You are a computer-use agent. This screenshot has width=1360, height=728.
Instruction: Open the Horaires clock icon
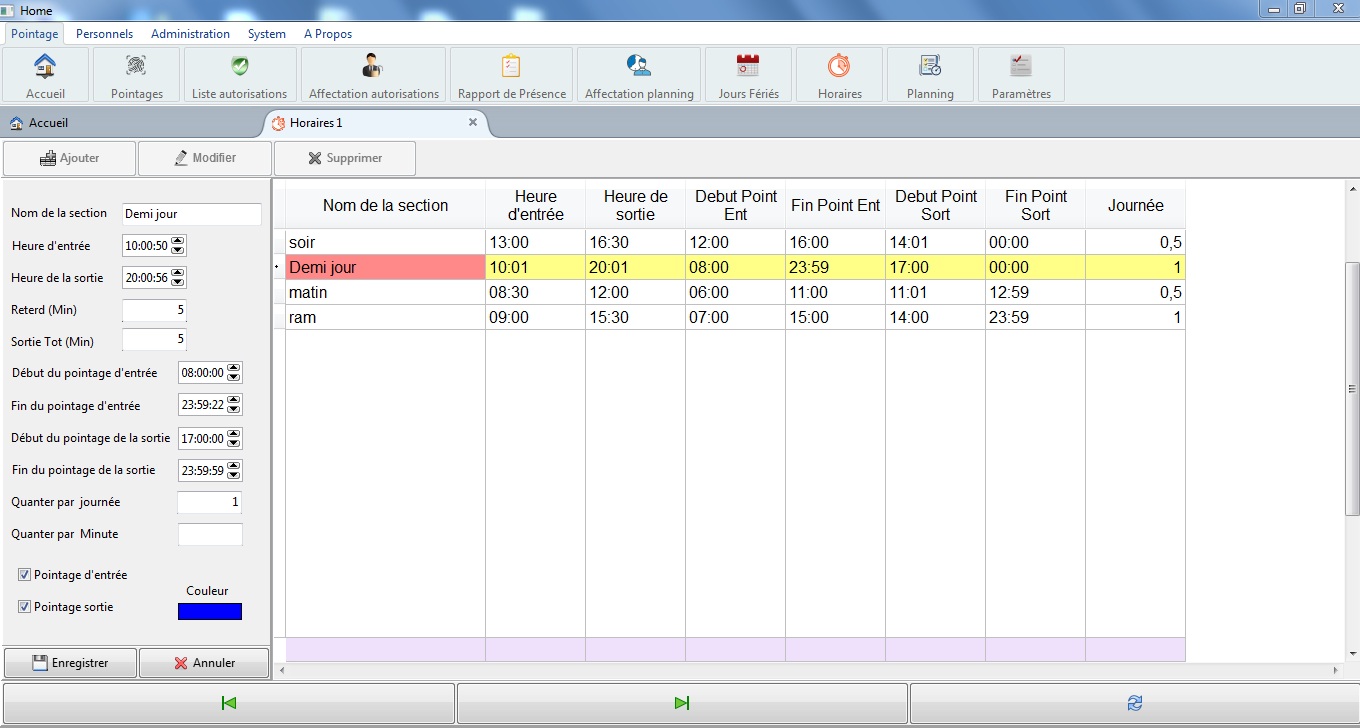[x=838, y=67]
